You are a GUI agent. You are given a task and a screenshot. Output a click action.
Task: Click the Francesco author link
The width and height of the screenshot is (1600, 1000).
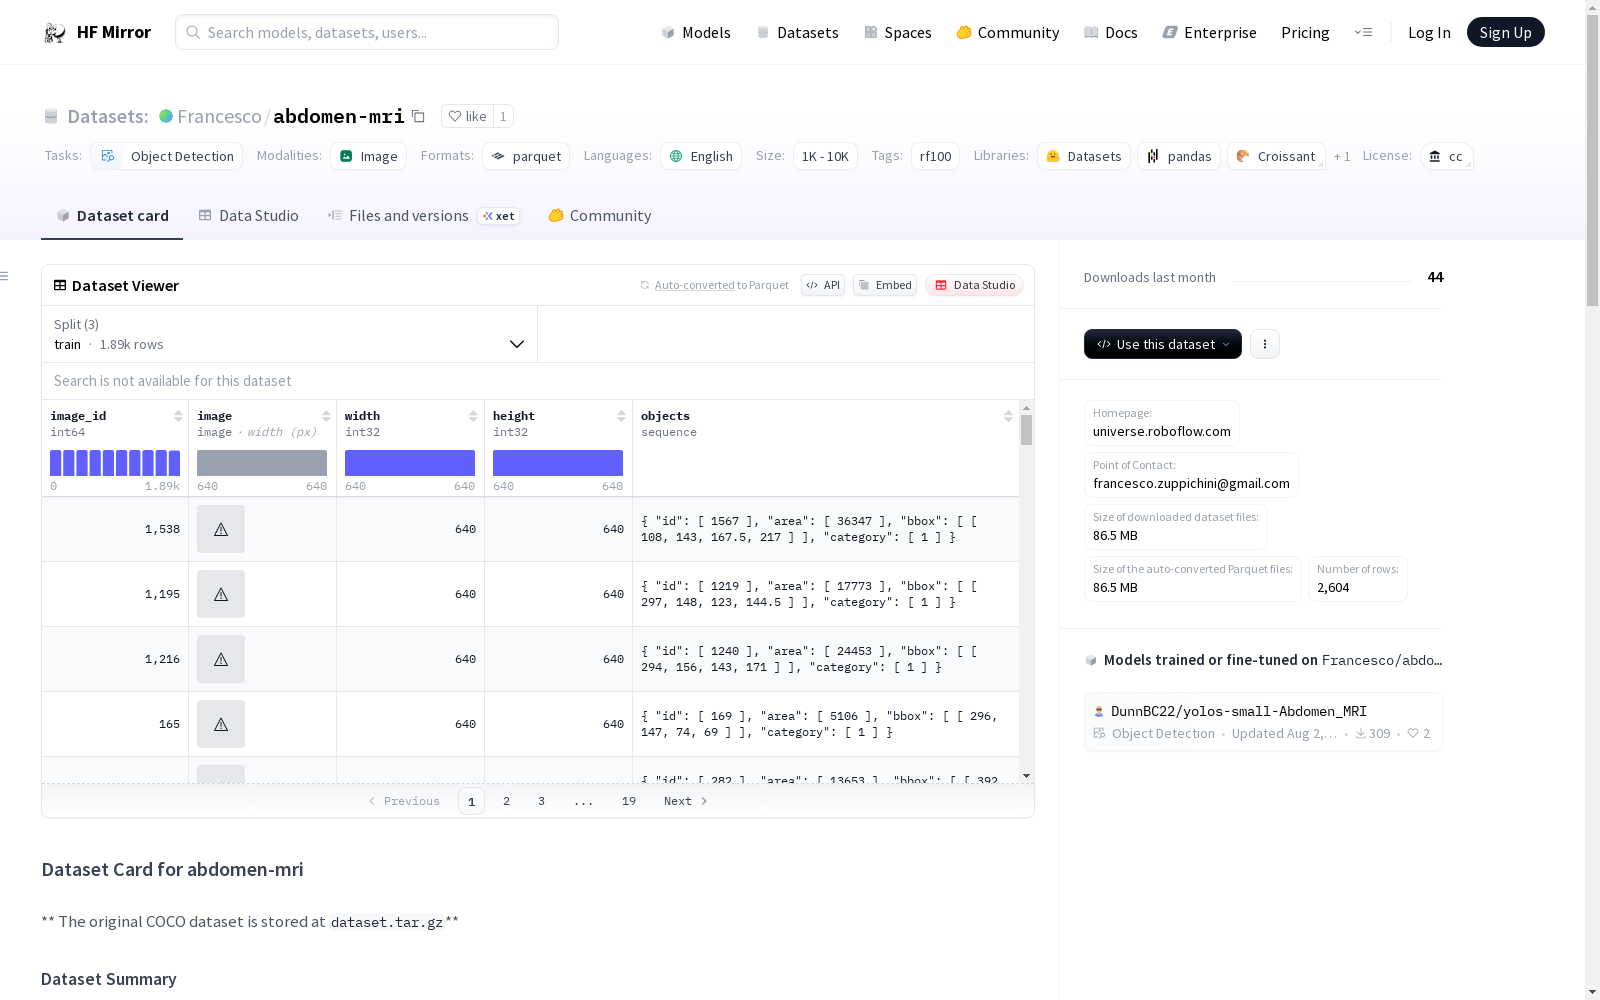pyautogui.click(x=219, y=116)
